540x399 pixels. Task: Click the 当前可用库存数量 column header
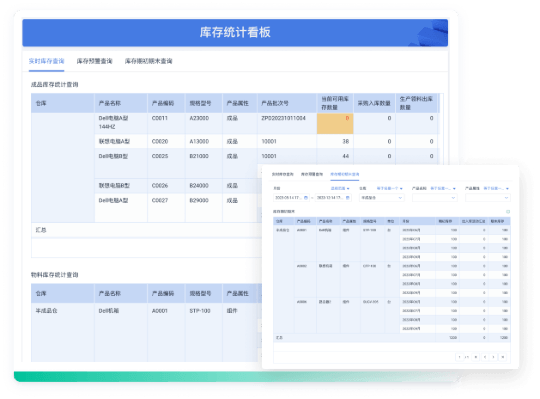tap(335, 103)
